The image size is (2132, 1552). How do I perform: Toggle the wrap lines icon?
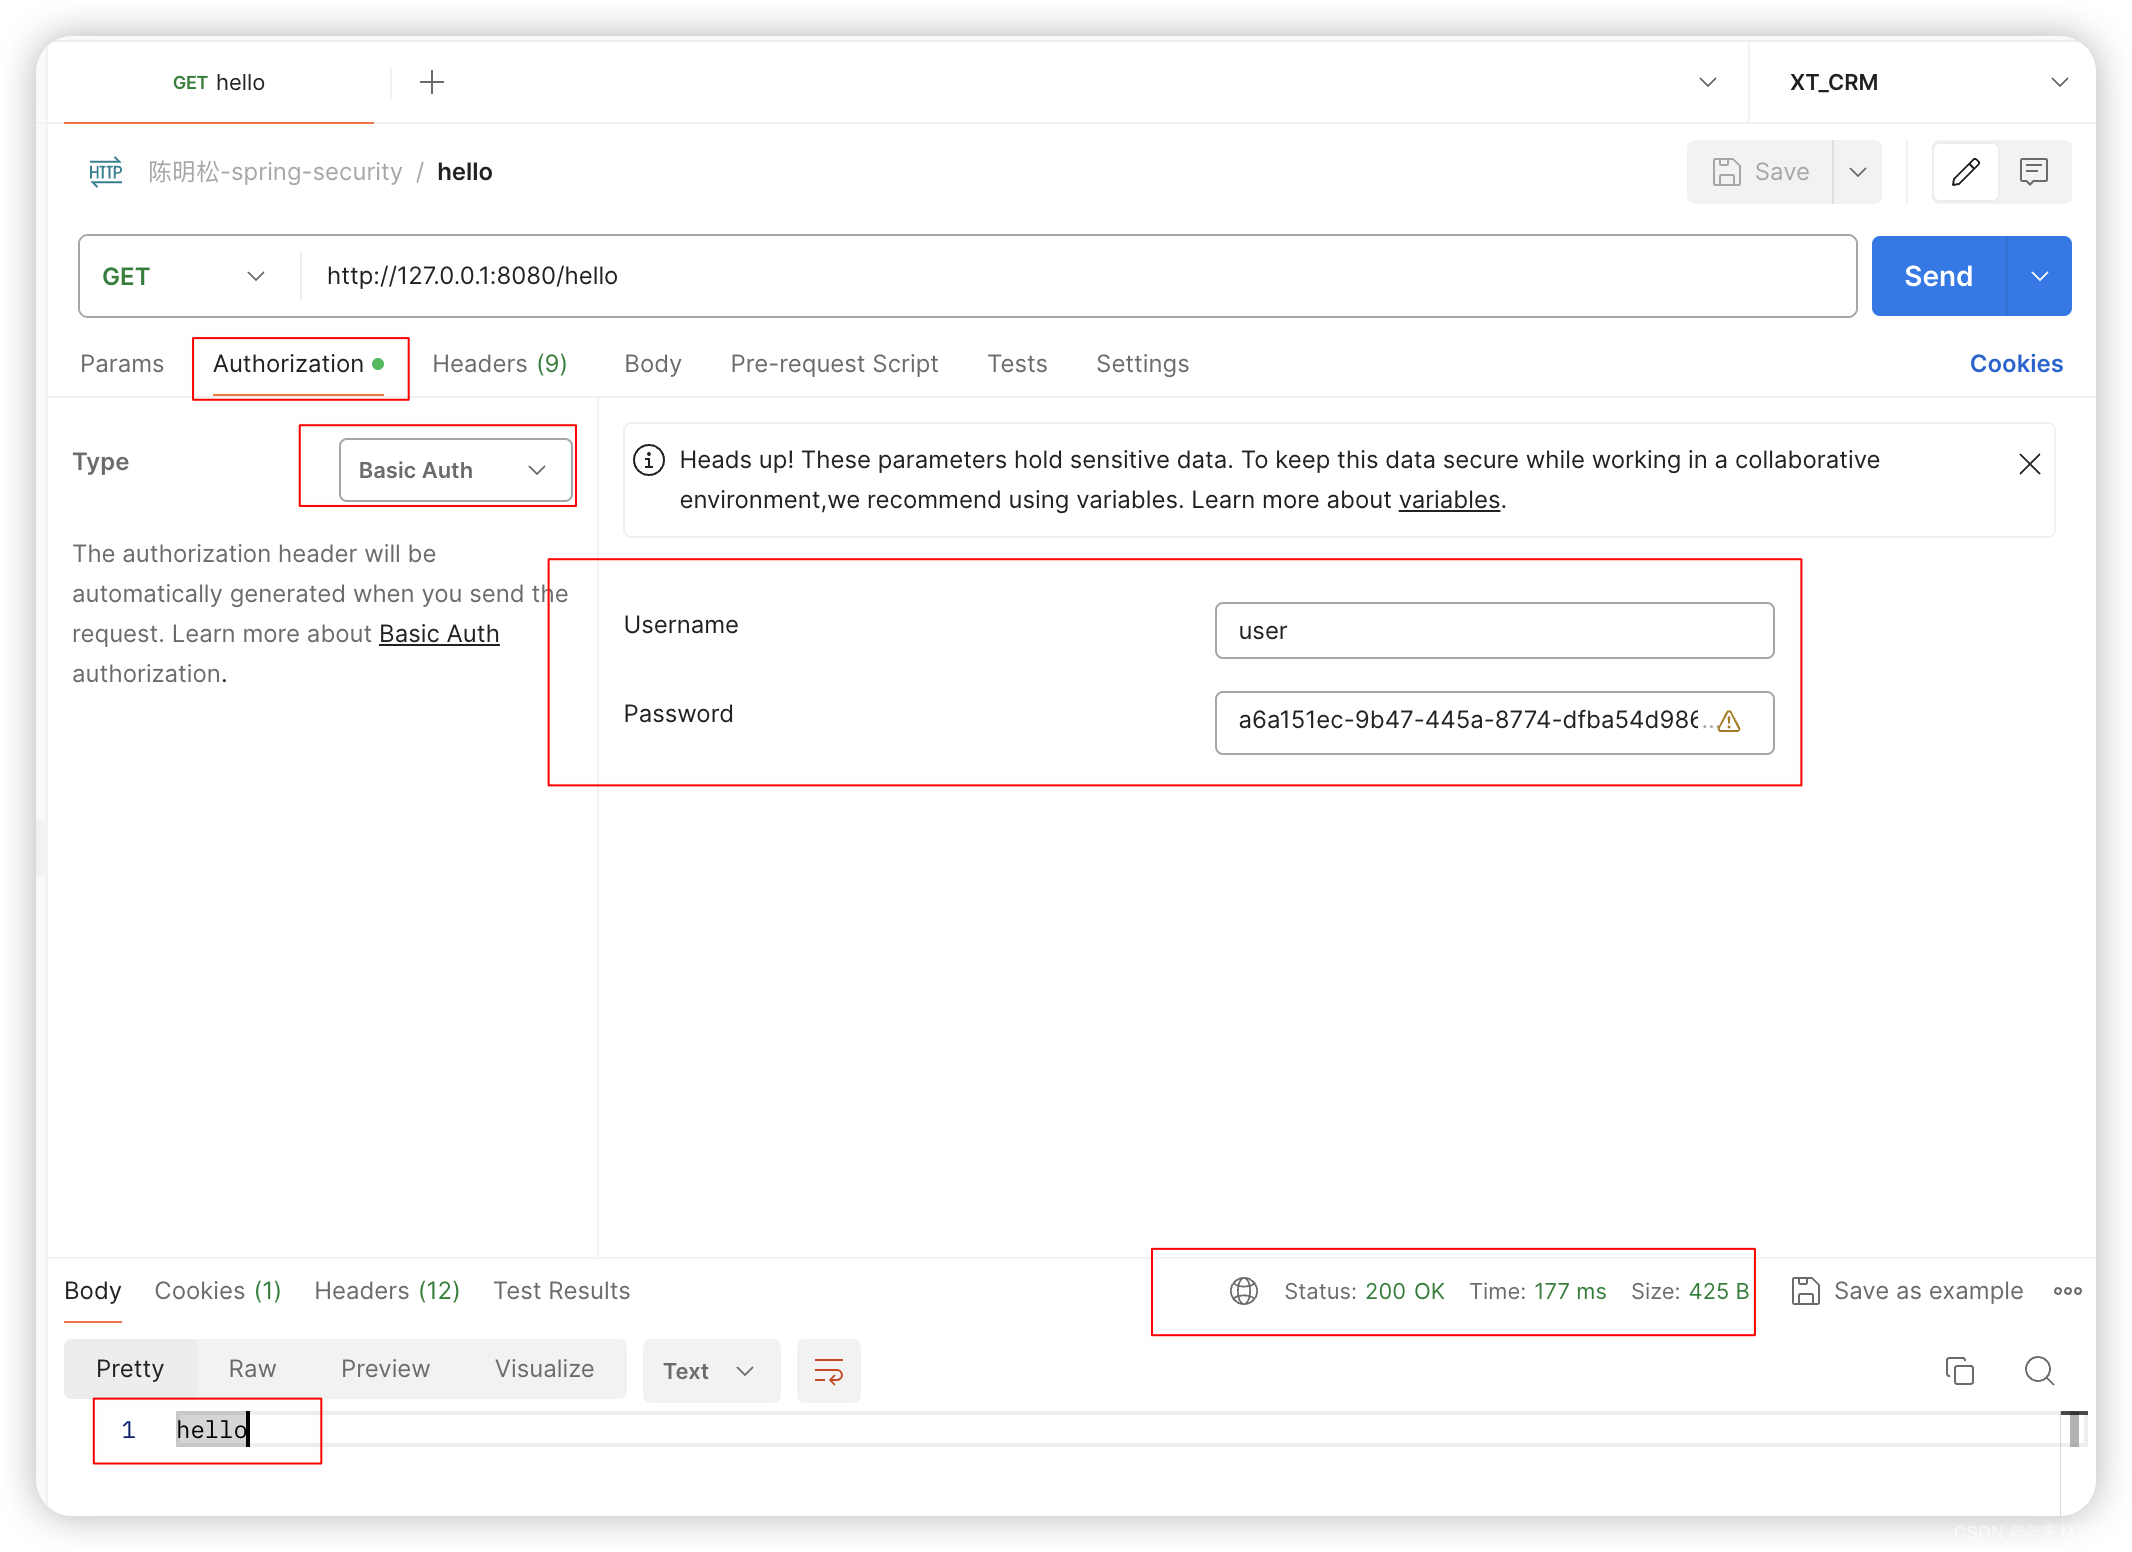pos(828,1370)
